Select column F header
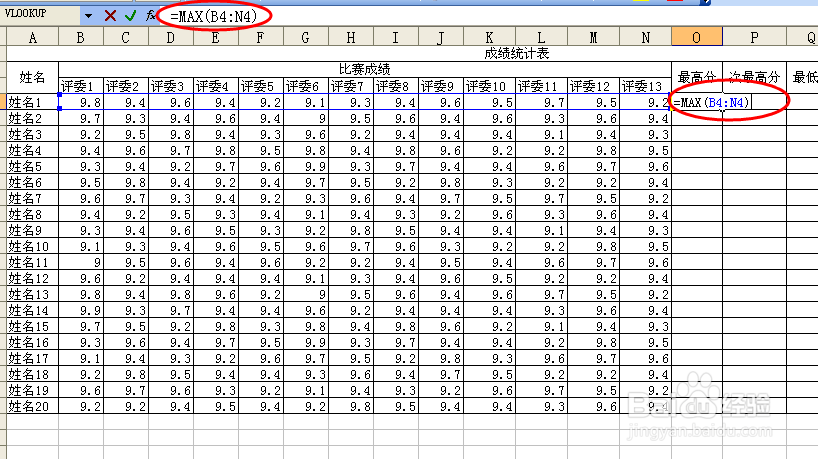 coord(260,37)
